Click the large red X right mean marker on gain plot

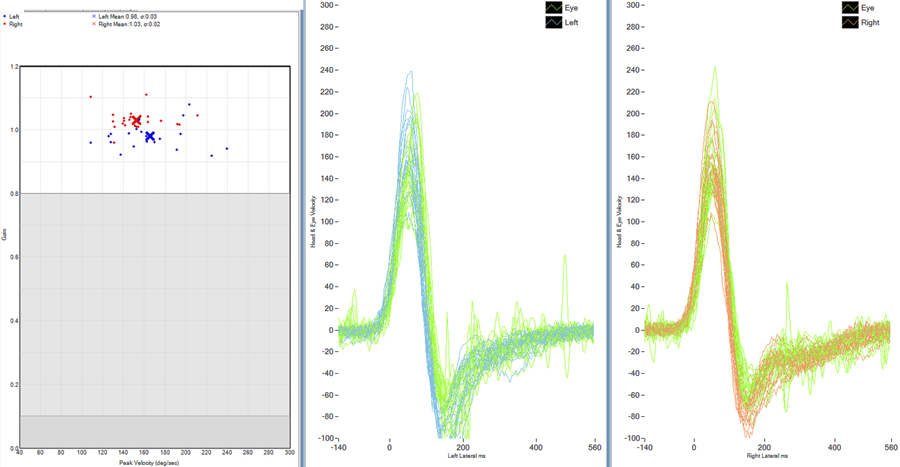coord(137,121)
